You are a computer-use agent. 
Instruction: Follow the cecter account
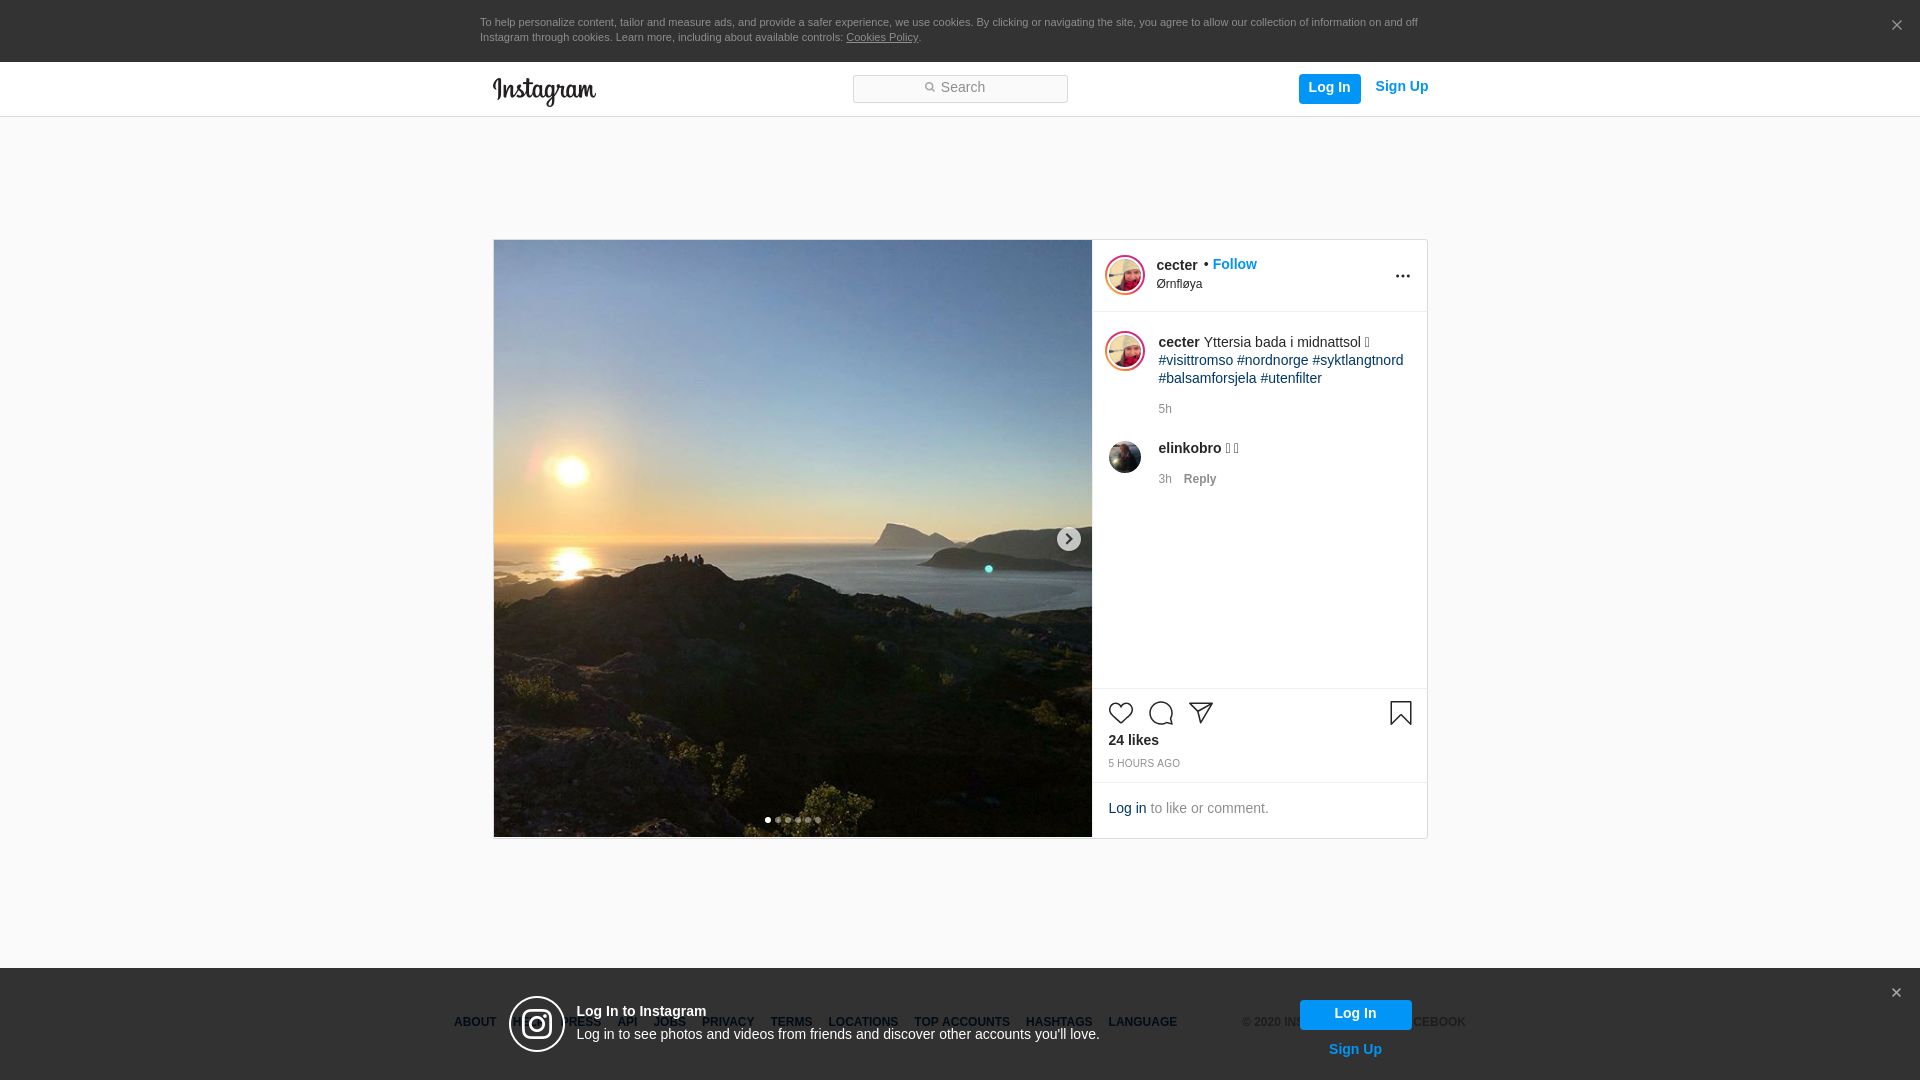pos(1234,264)
